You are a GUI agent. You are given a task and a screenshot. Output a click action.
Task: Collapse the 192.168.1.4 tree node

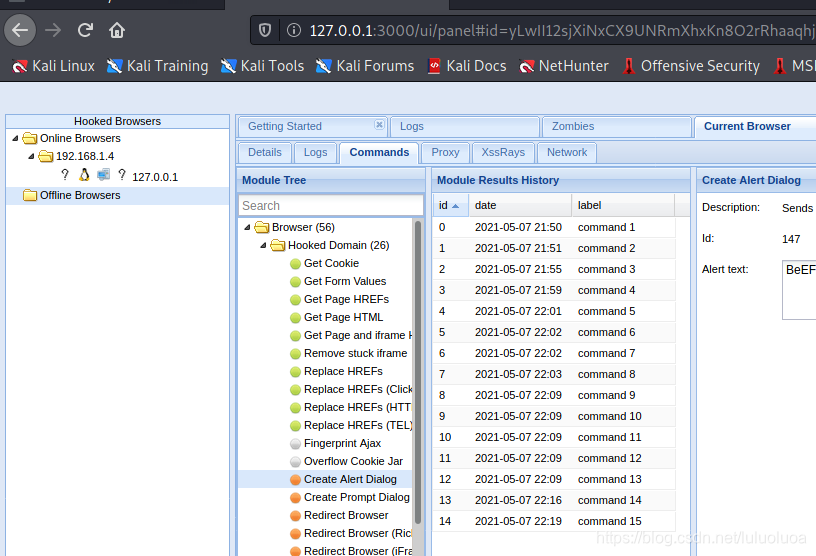pyautogui.click(x=31, y=156)
